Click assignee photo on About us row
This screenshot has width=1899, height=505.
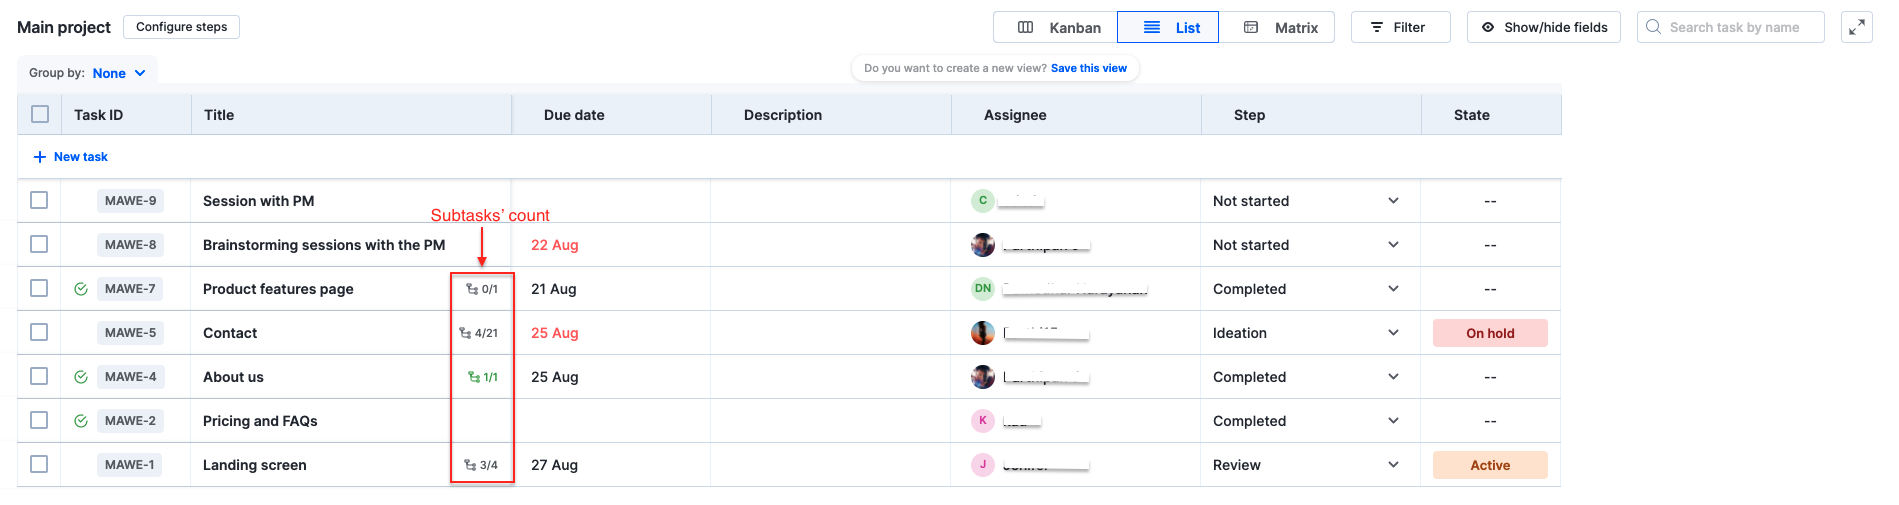[983, 377]
